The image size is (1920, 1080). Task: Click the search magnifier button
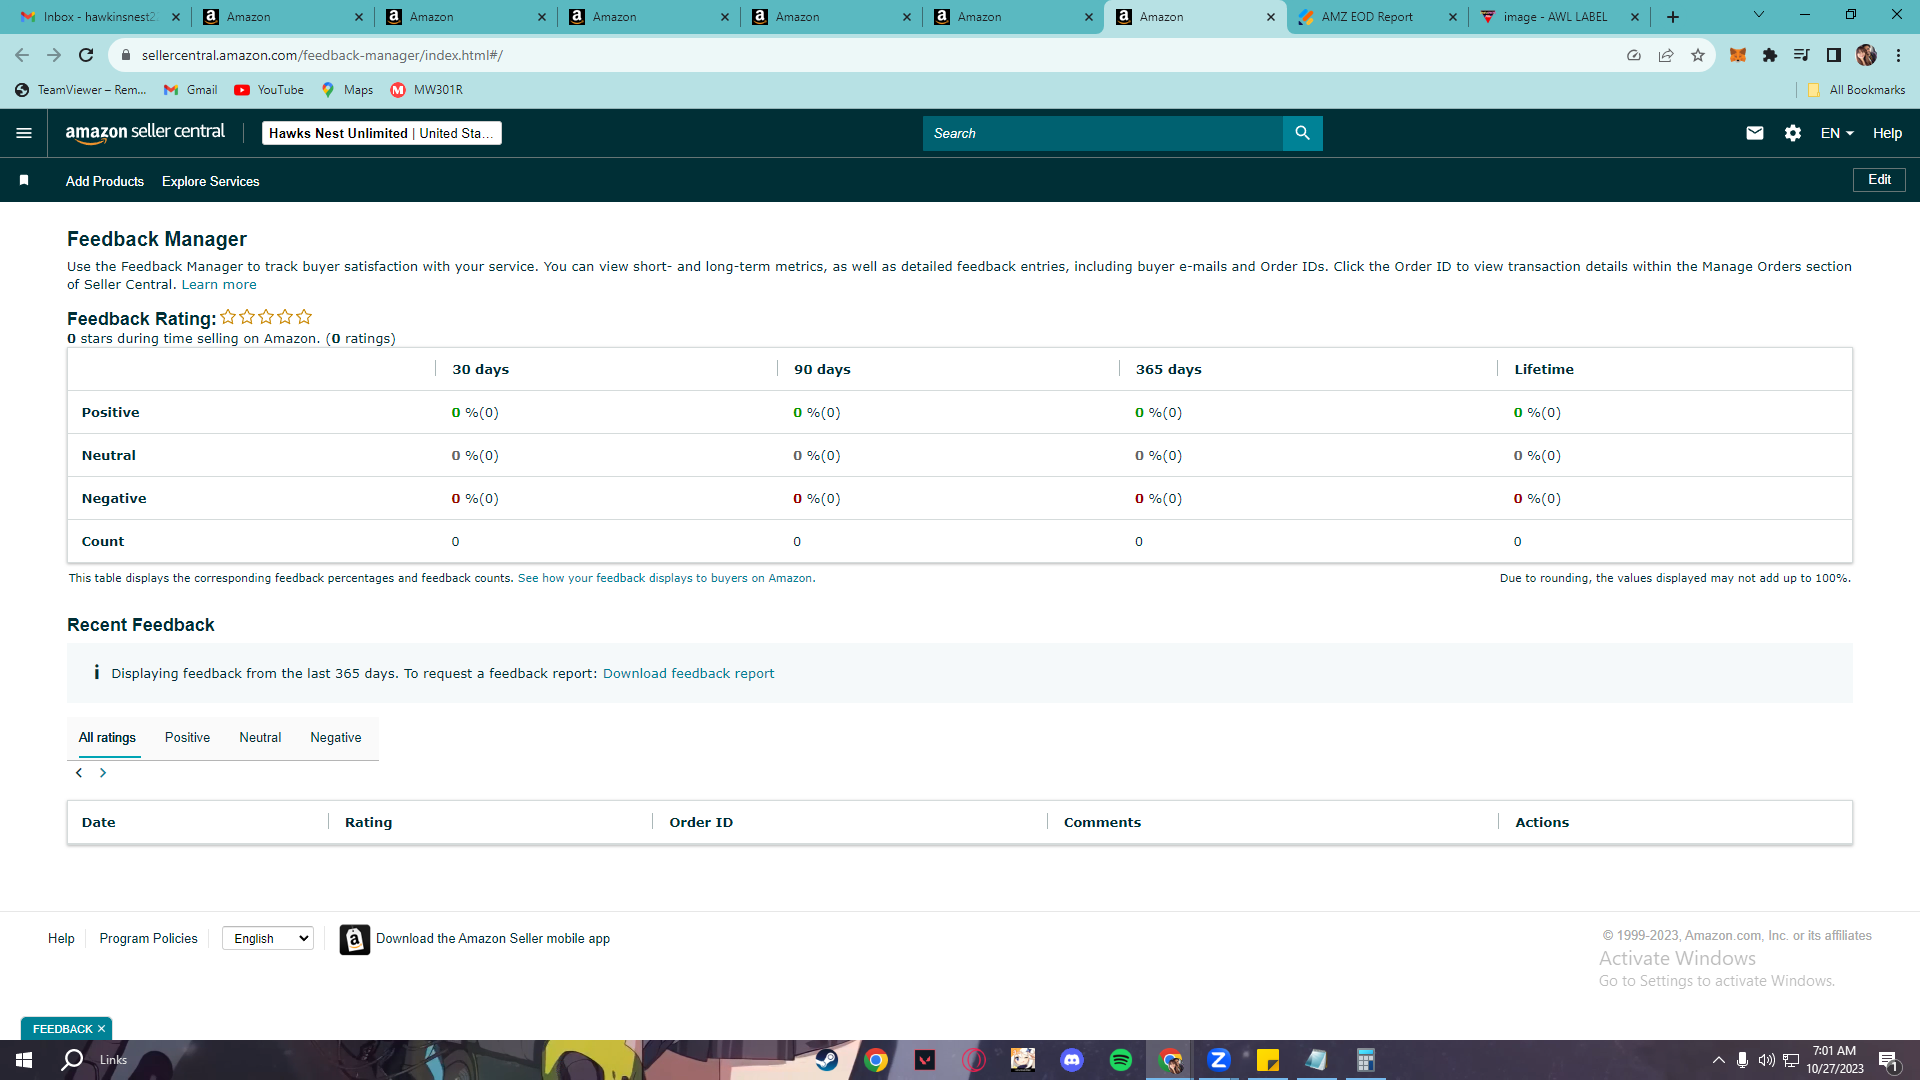1302,133
